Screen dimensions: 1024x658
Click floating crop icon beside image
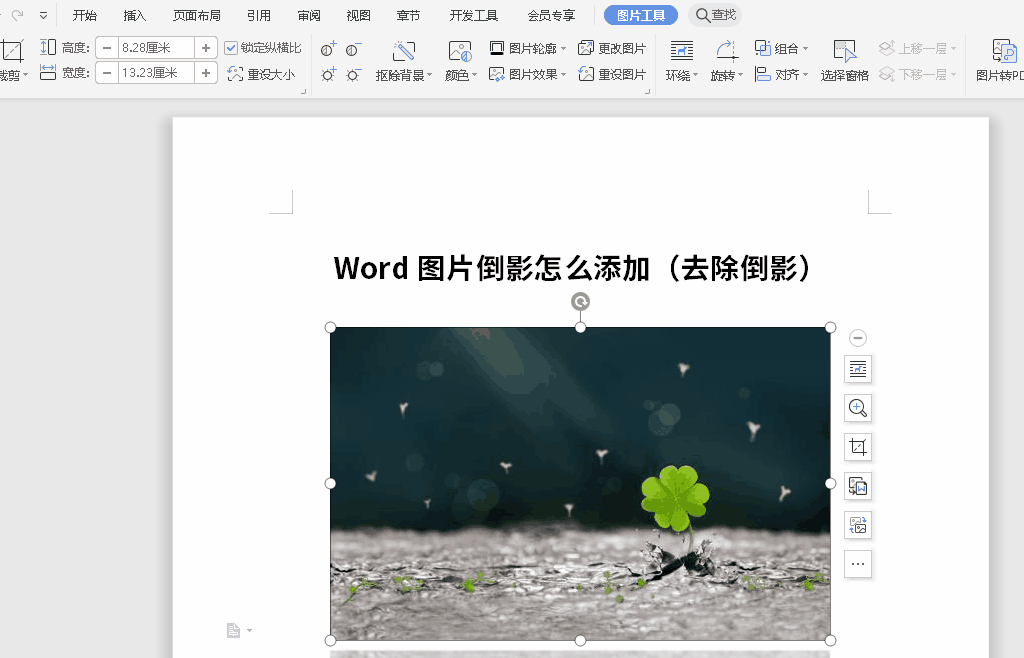[857, 447]
